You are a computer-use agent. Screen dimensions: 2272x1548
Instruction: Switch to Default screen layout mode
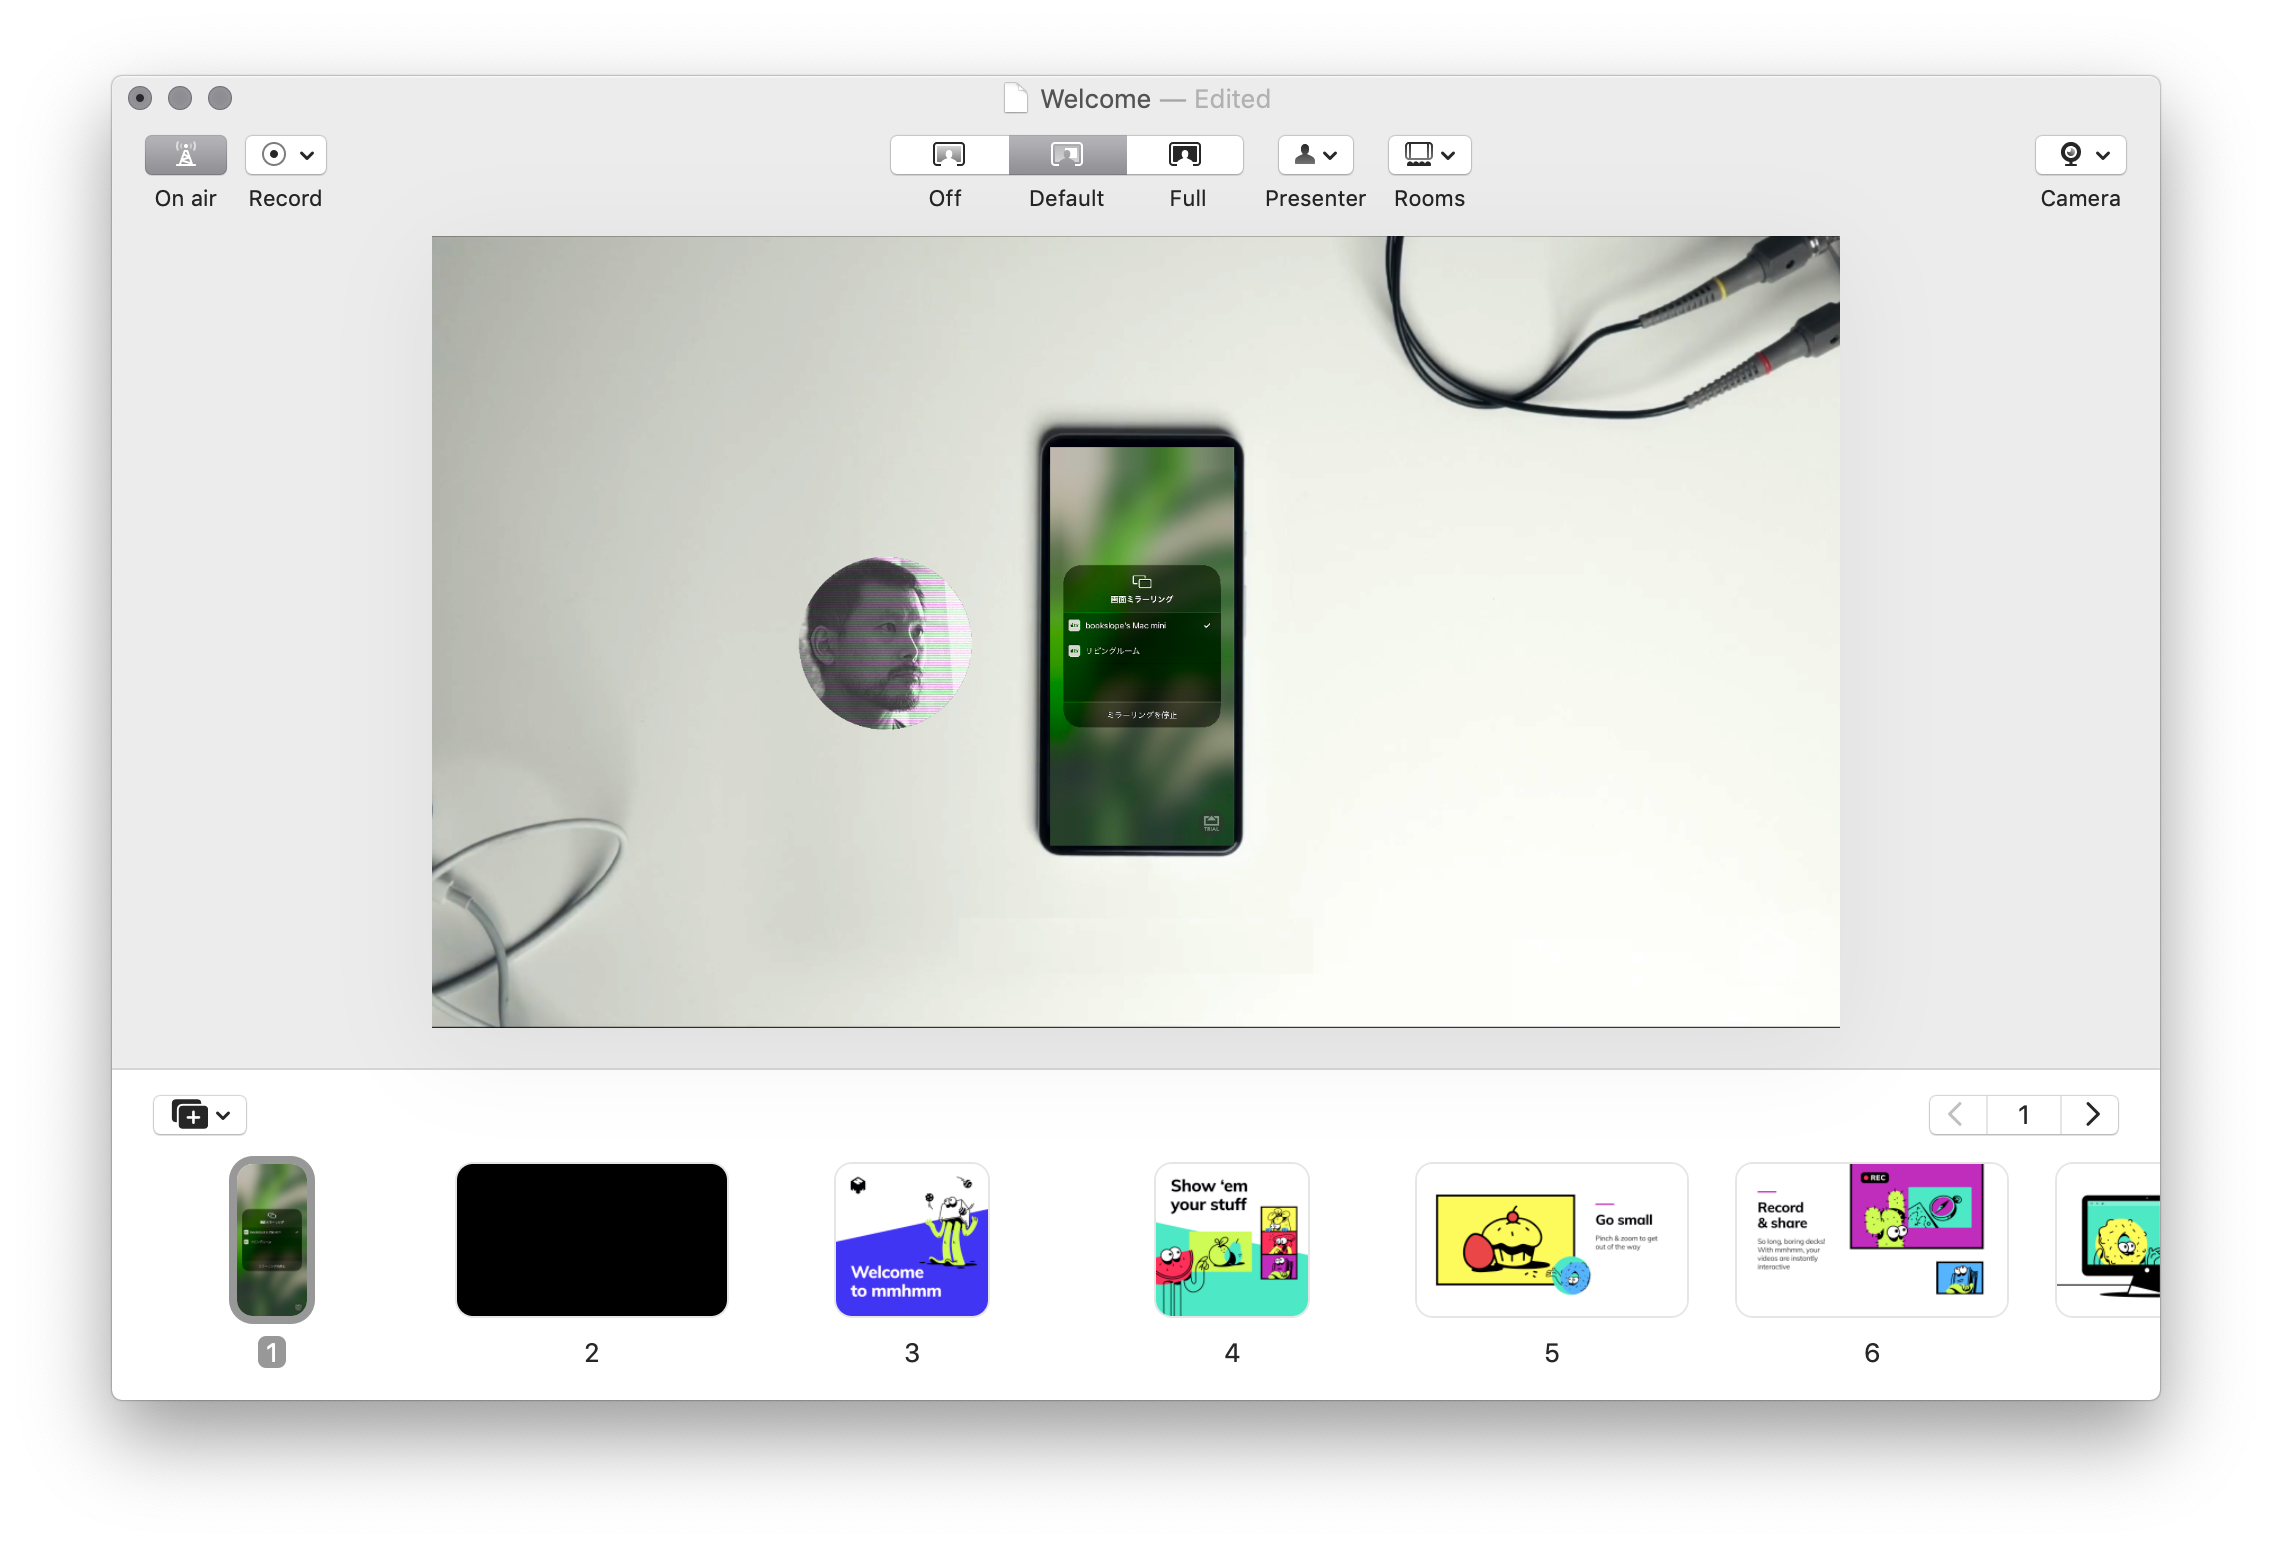(x=1065, y=154)
